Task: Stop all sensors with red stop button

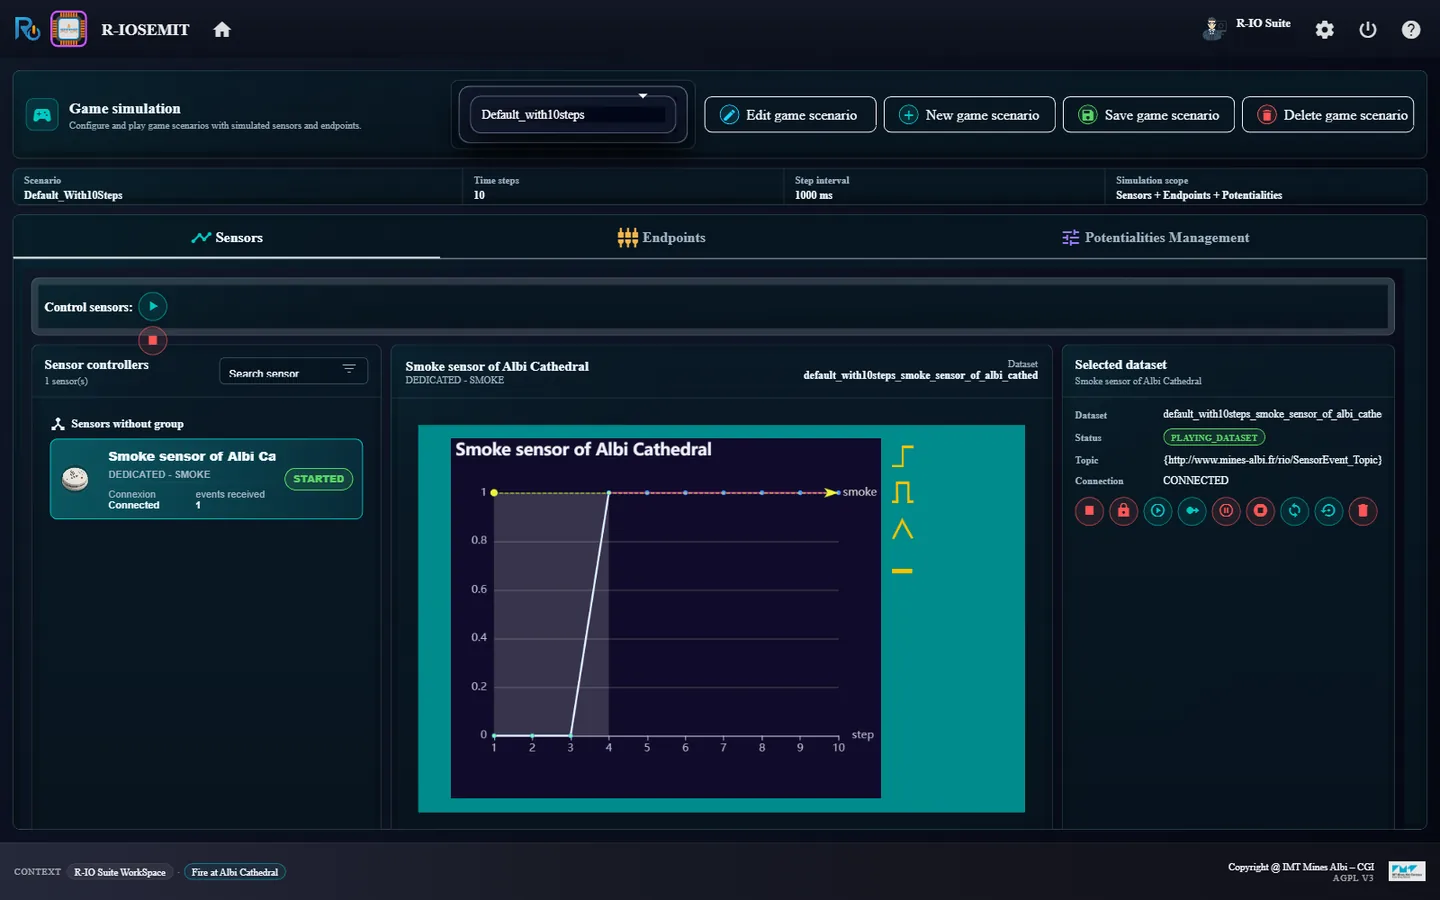Action: (x=152, y=340)
